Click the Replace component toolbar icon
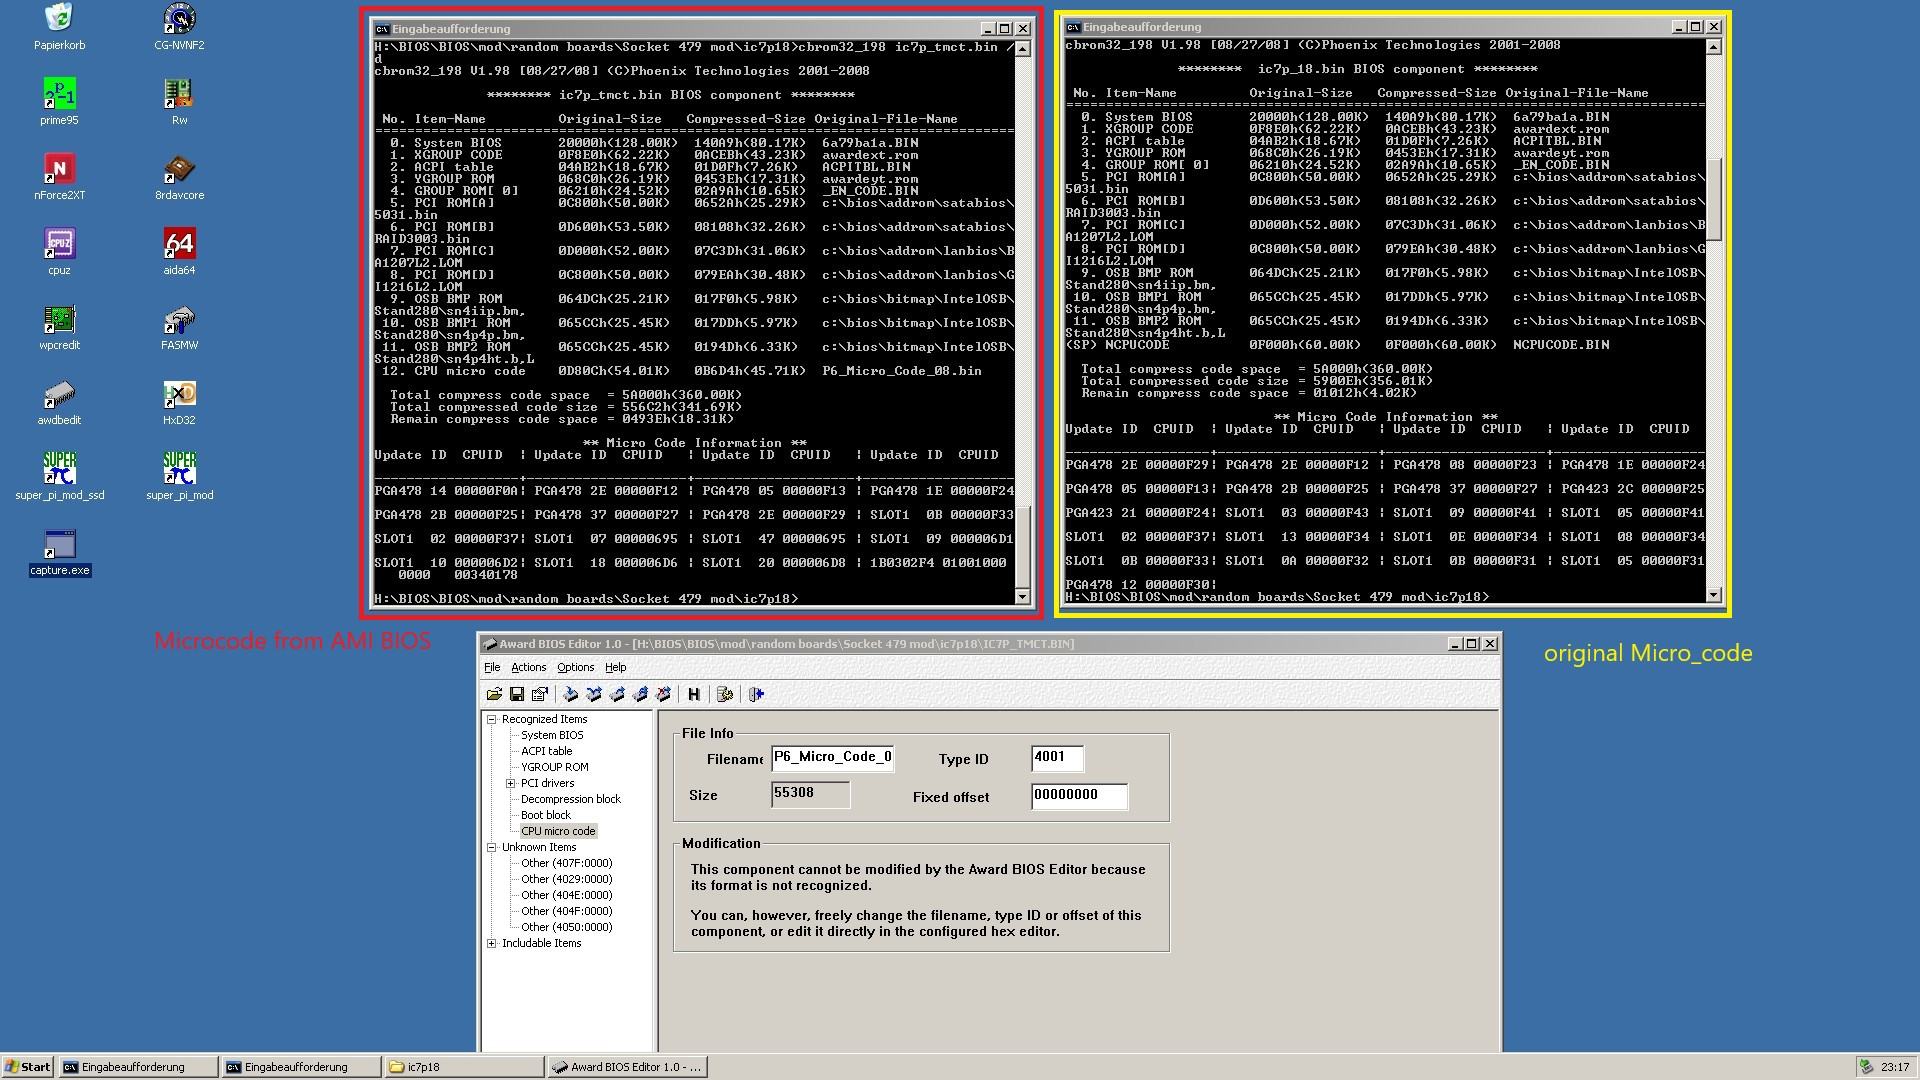This screenshot has height=1080, width=1920. tap(594, 694)
